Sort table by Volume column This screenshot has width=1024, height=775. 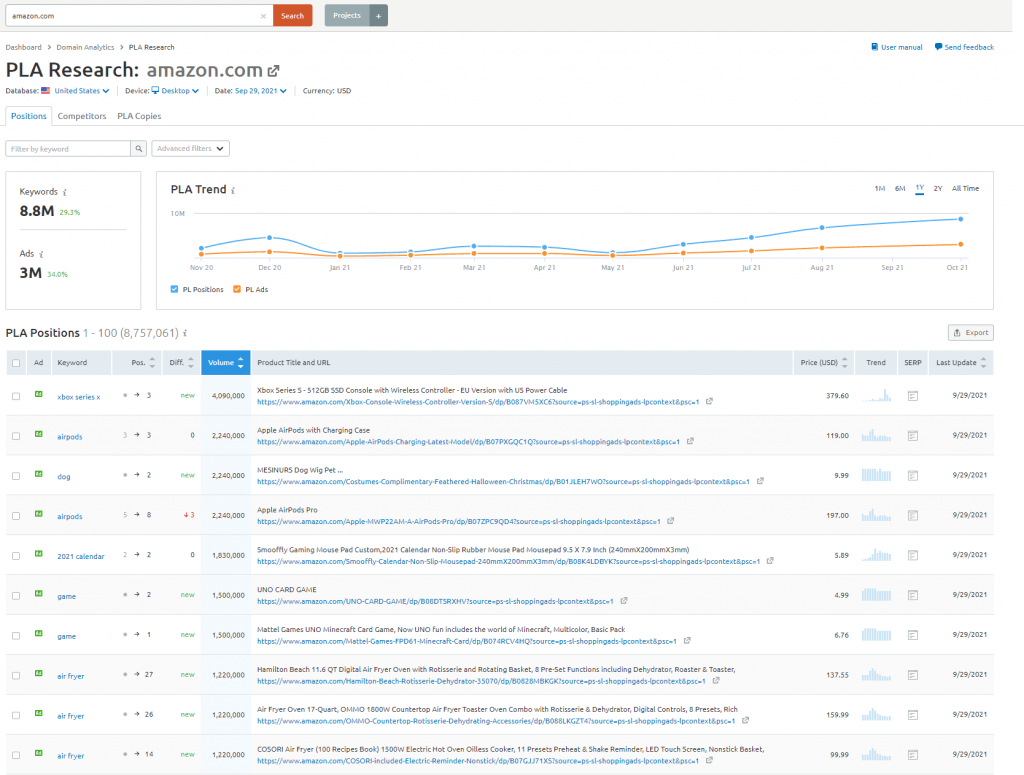tap(226, 362)
